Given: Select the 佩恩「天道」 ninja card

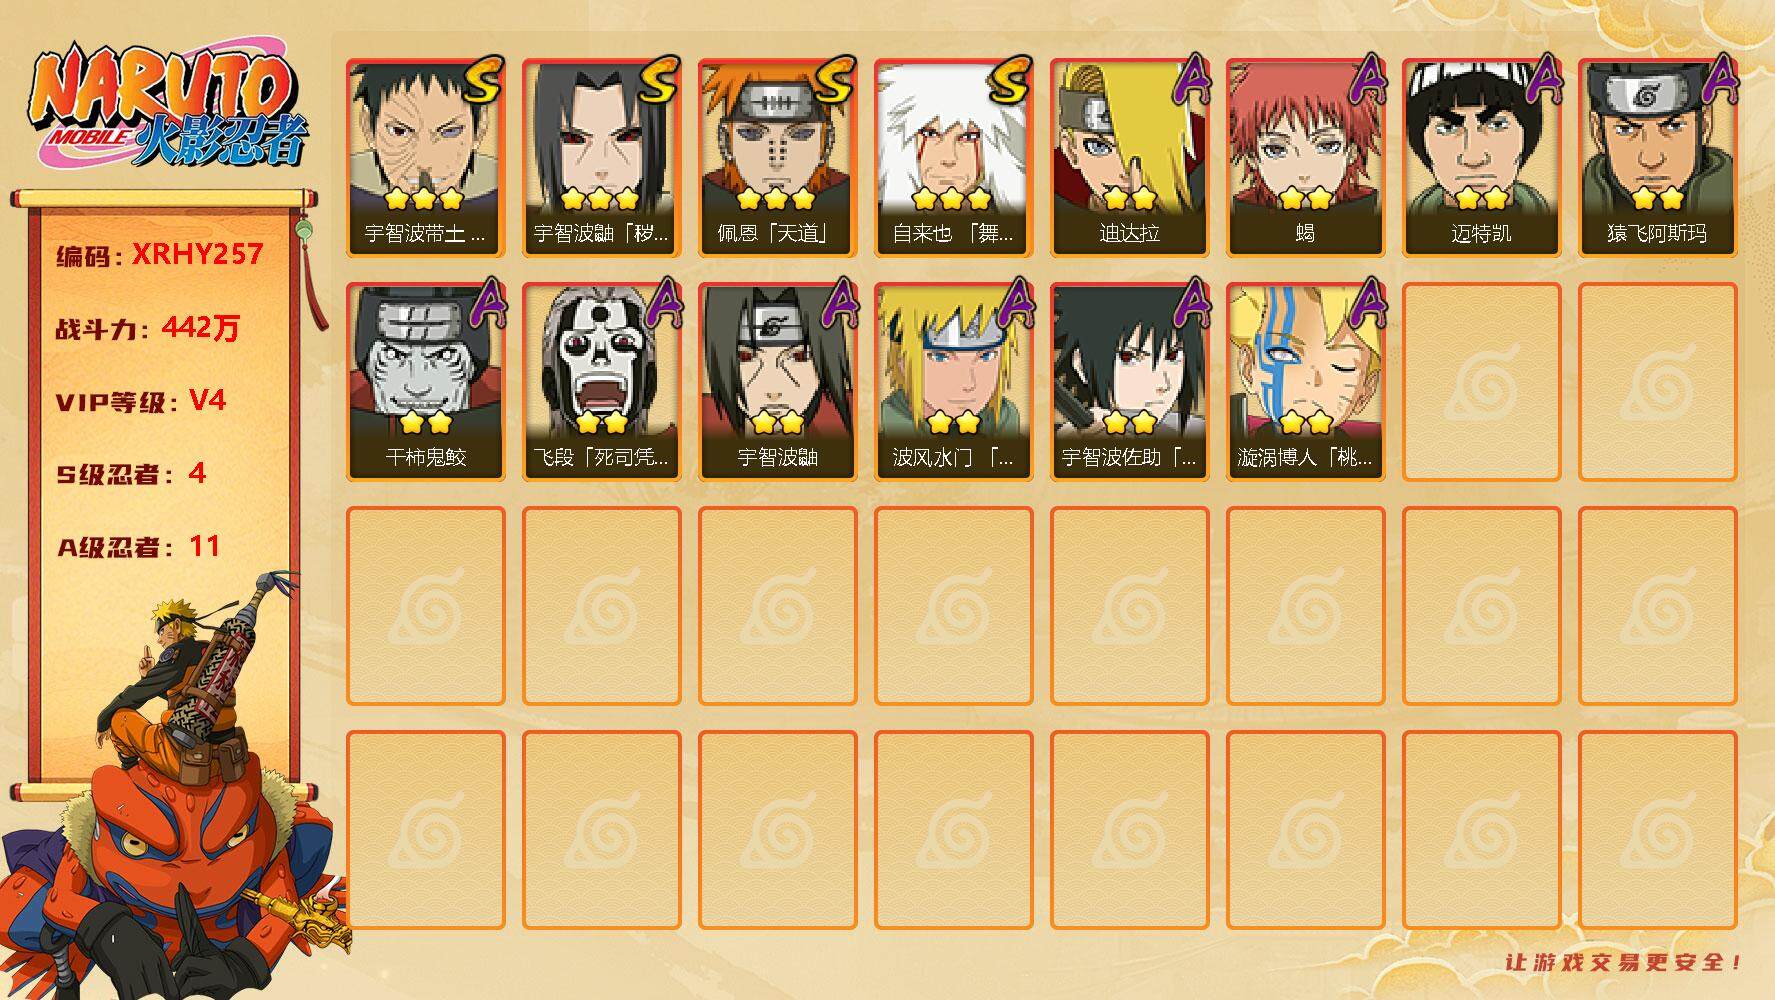Looking at the screenshot, I should [x=777, y=158].
